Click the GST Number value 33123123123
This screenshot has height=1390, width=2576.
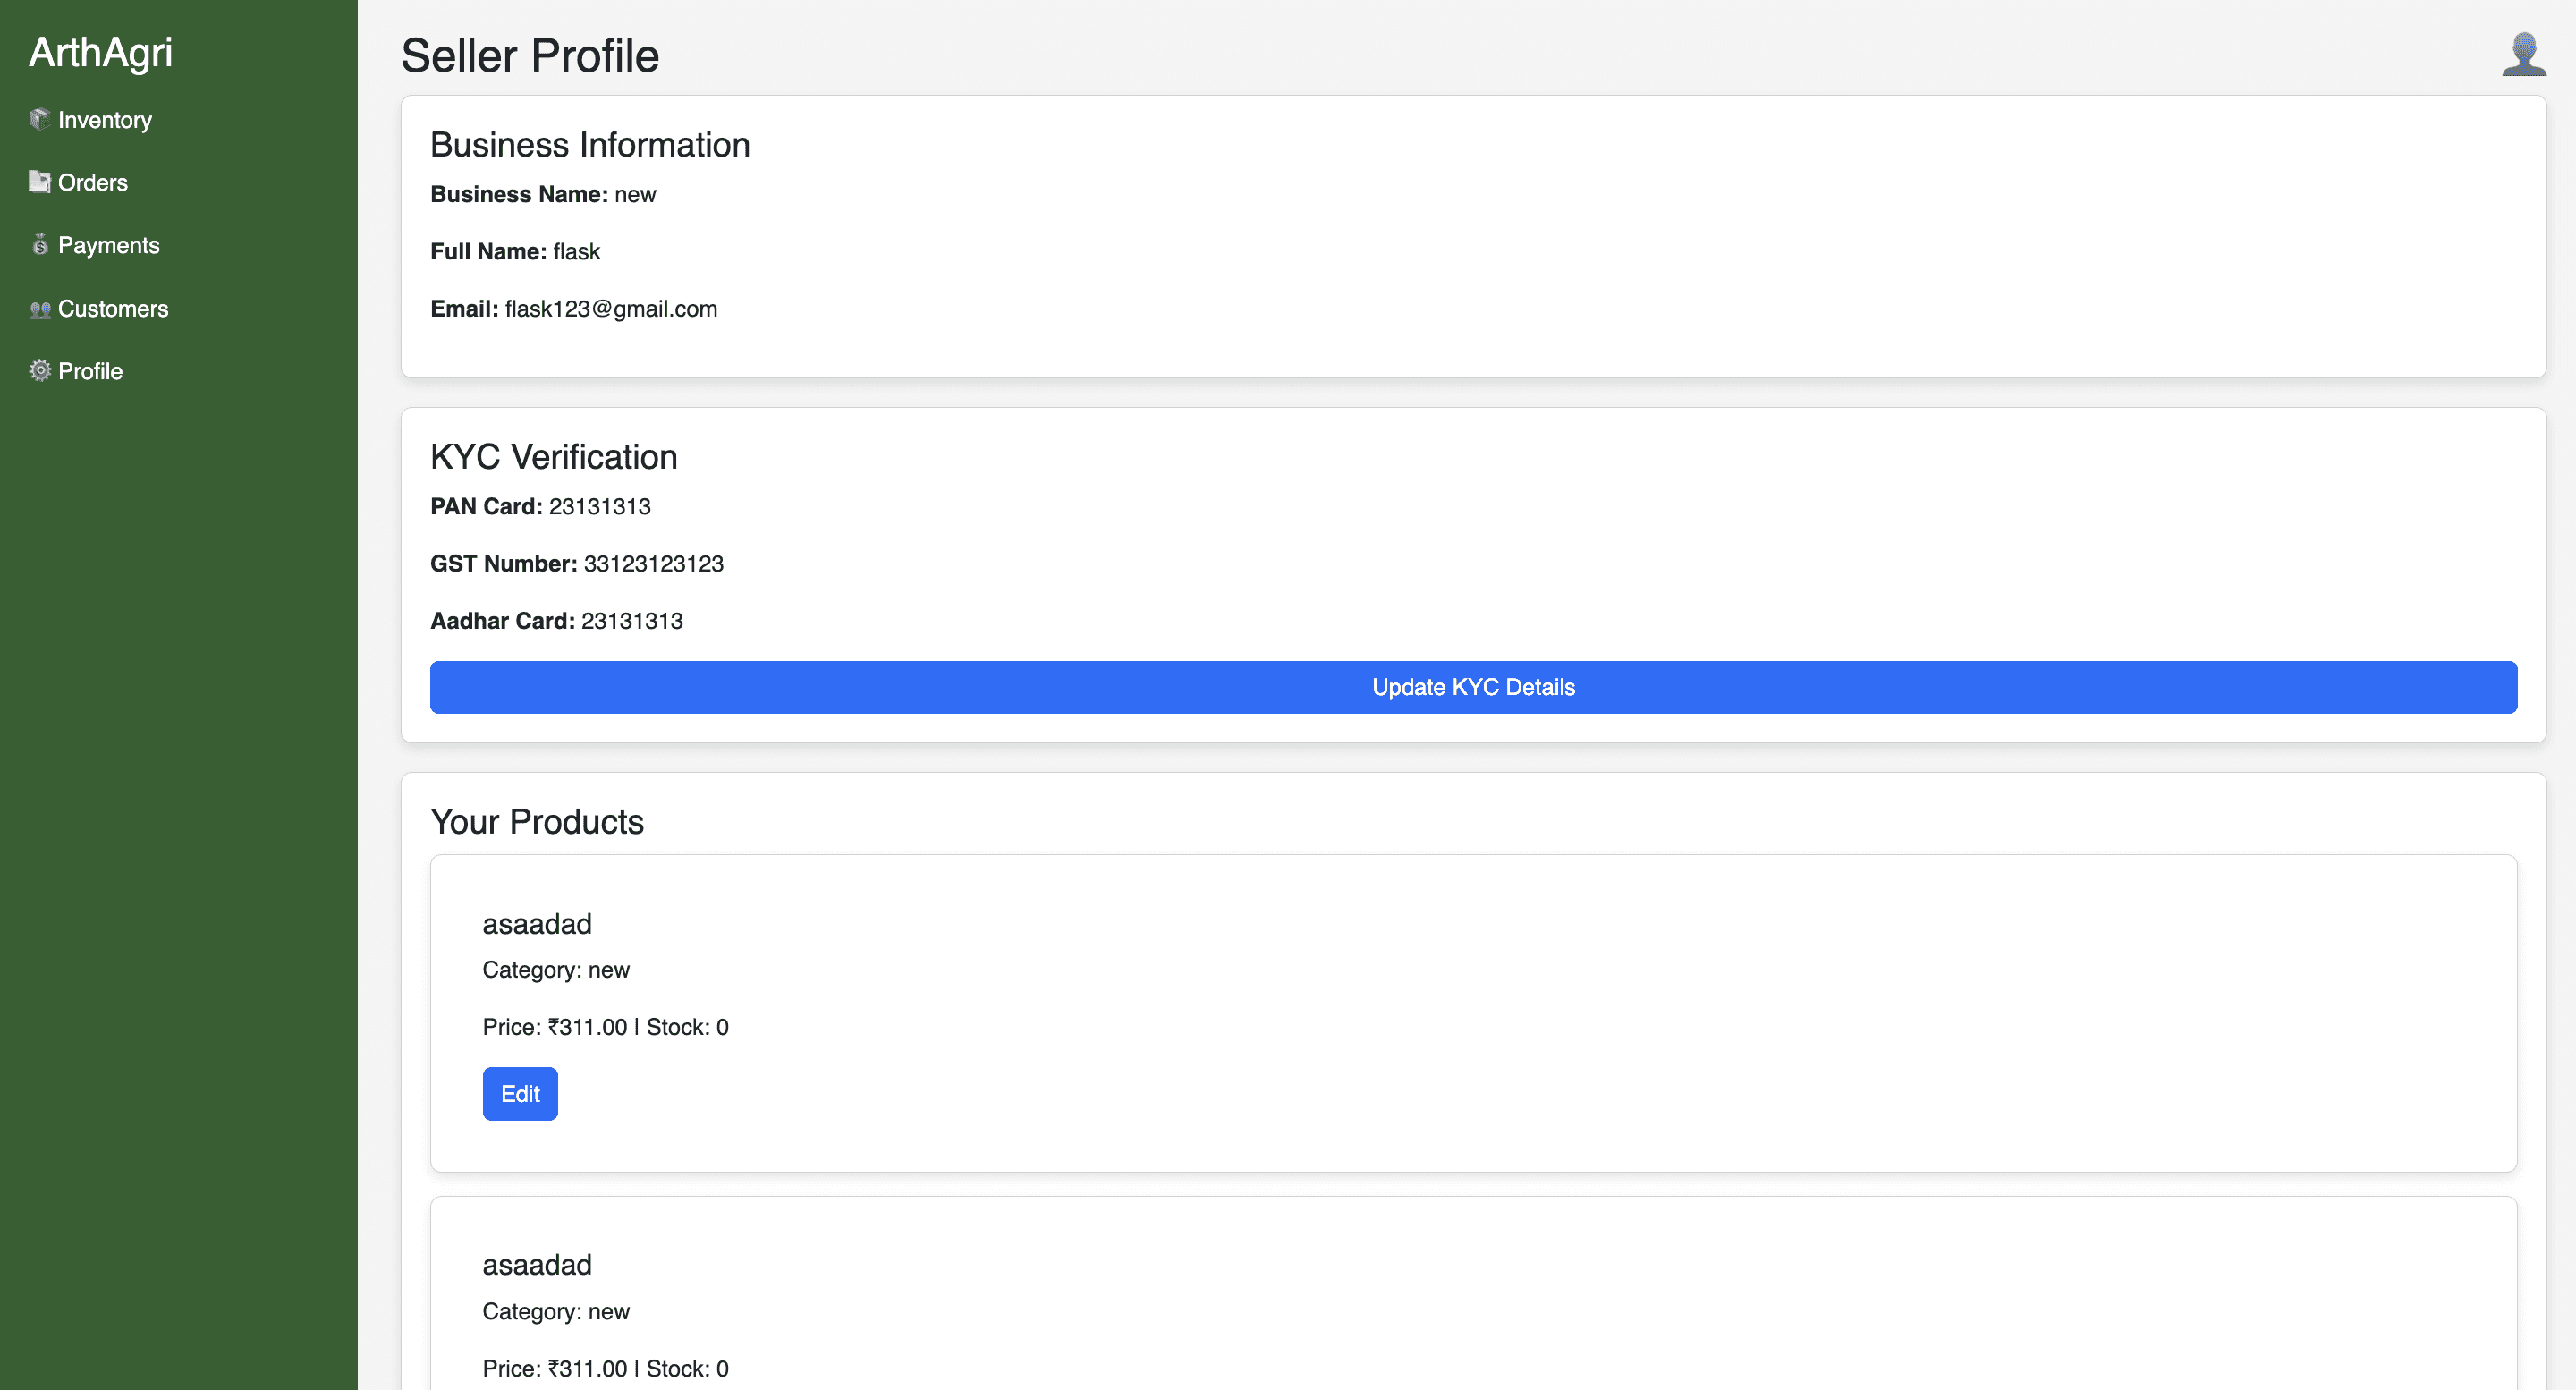[653, 564]
